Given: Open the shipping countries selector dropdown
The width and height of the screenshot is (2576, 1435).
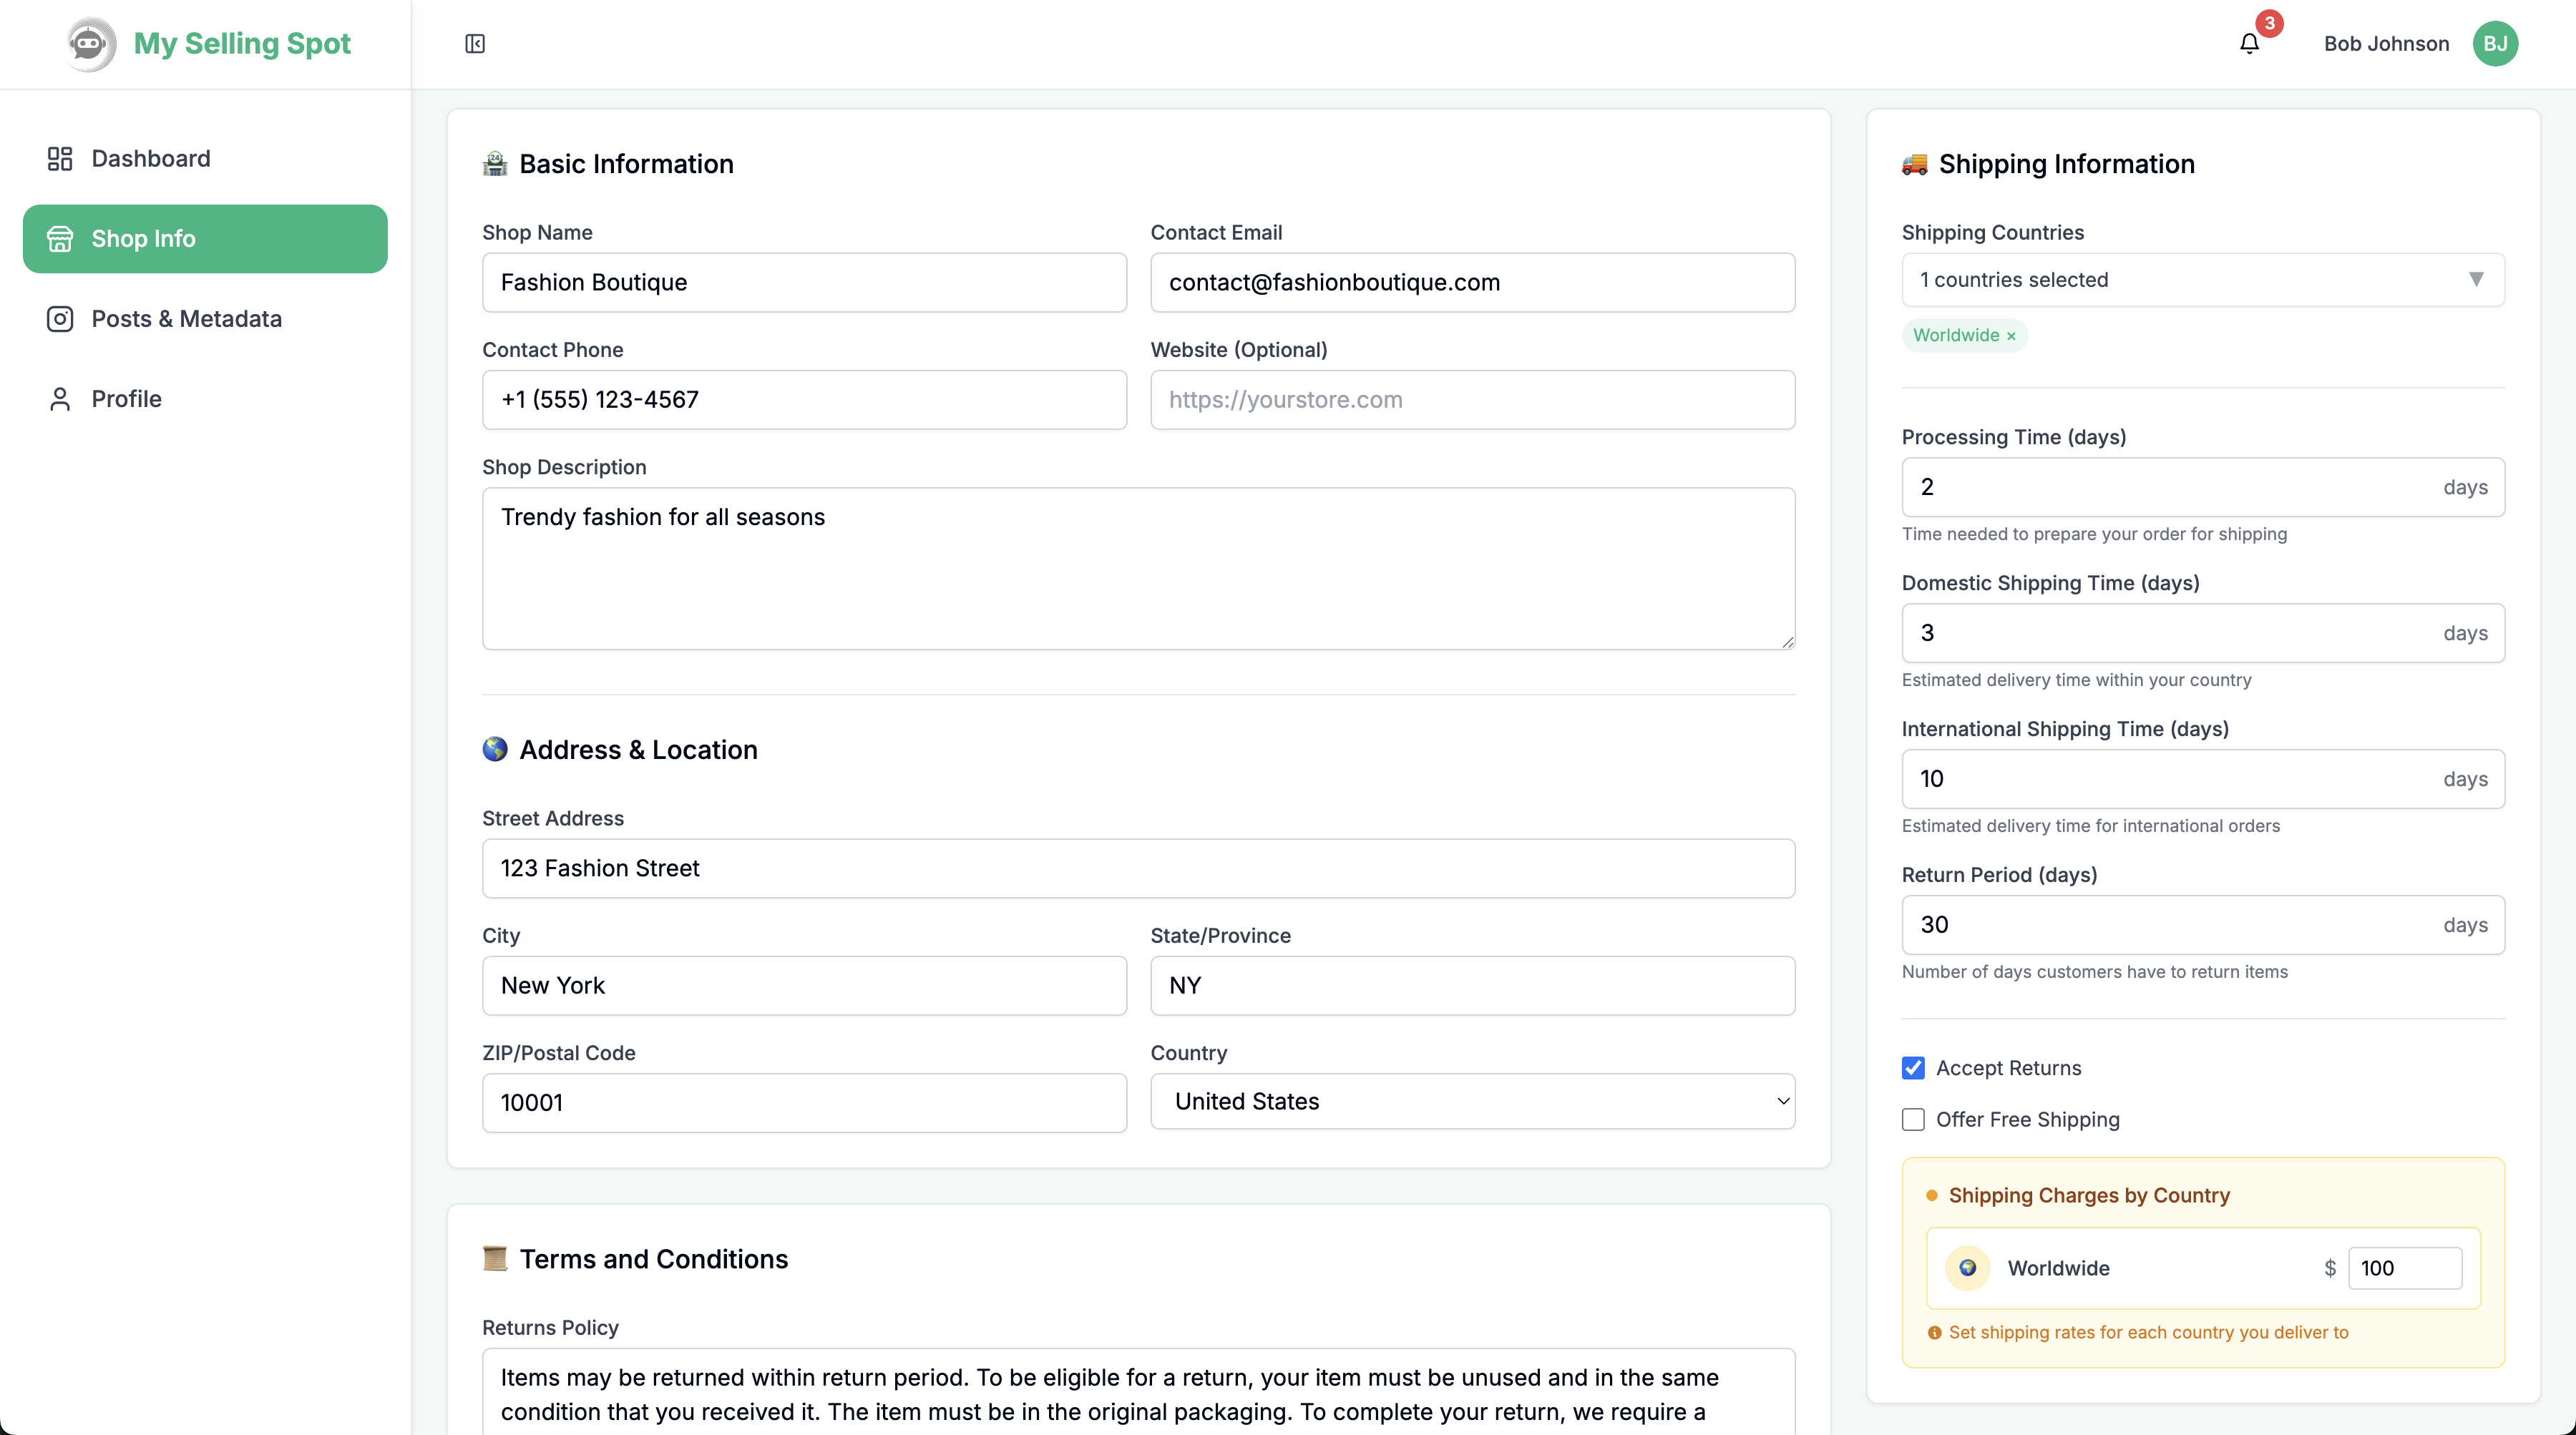Looking at the screenshot, I should 2202,280.
